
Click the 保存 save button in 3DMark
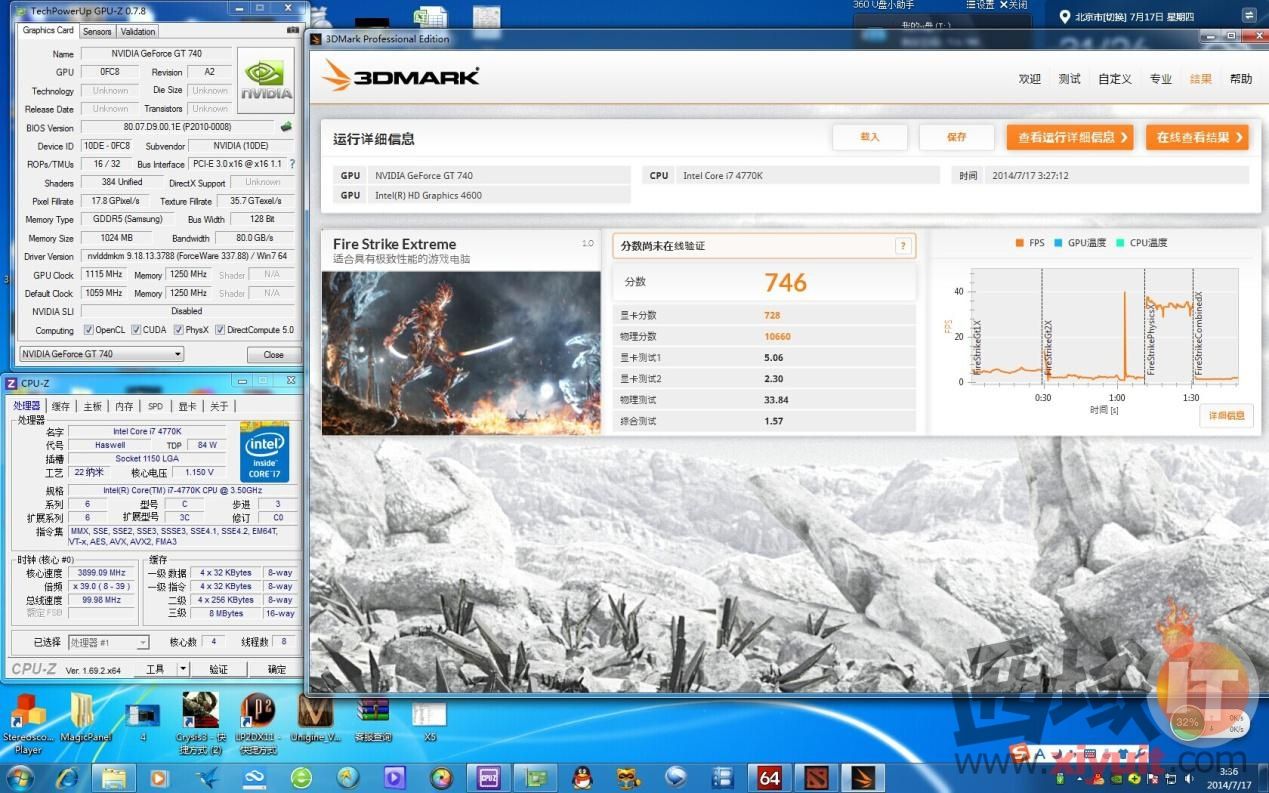click(957, 137)
